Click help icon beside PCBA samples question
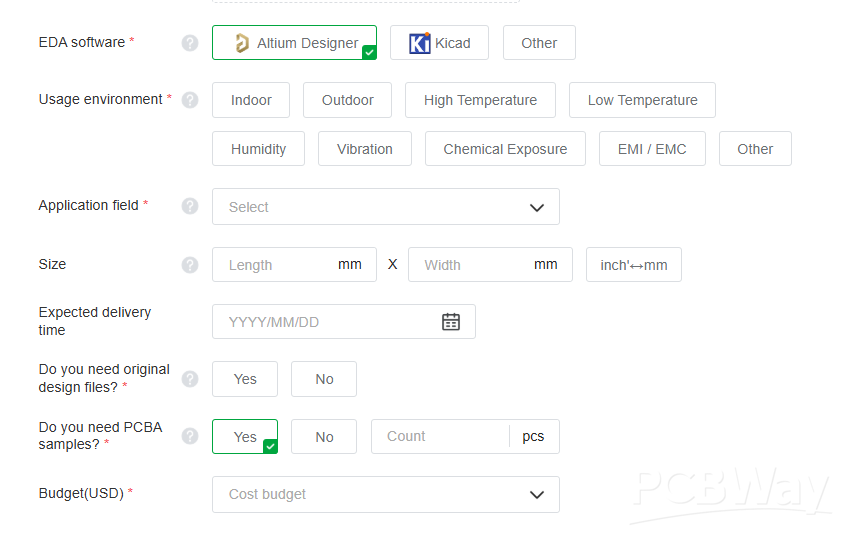The image size is (847, 536). coord(190,436)
